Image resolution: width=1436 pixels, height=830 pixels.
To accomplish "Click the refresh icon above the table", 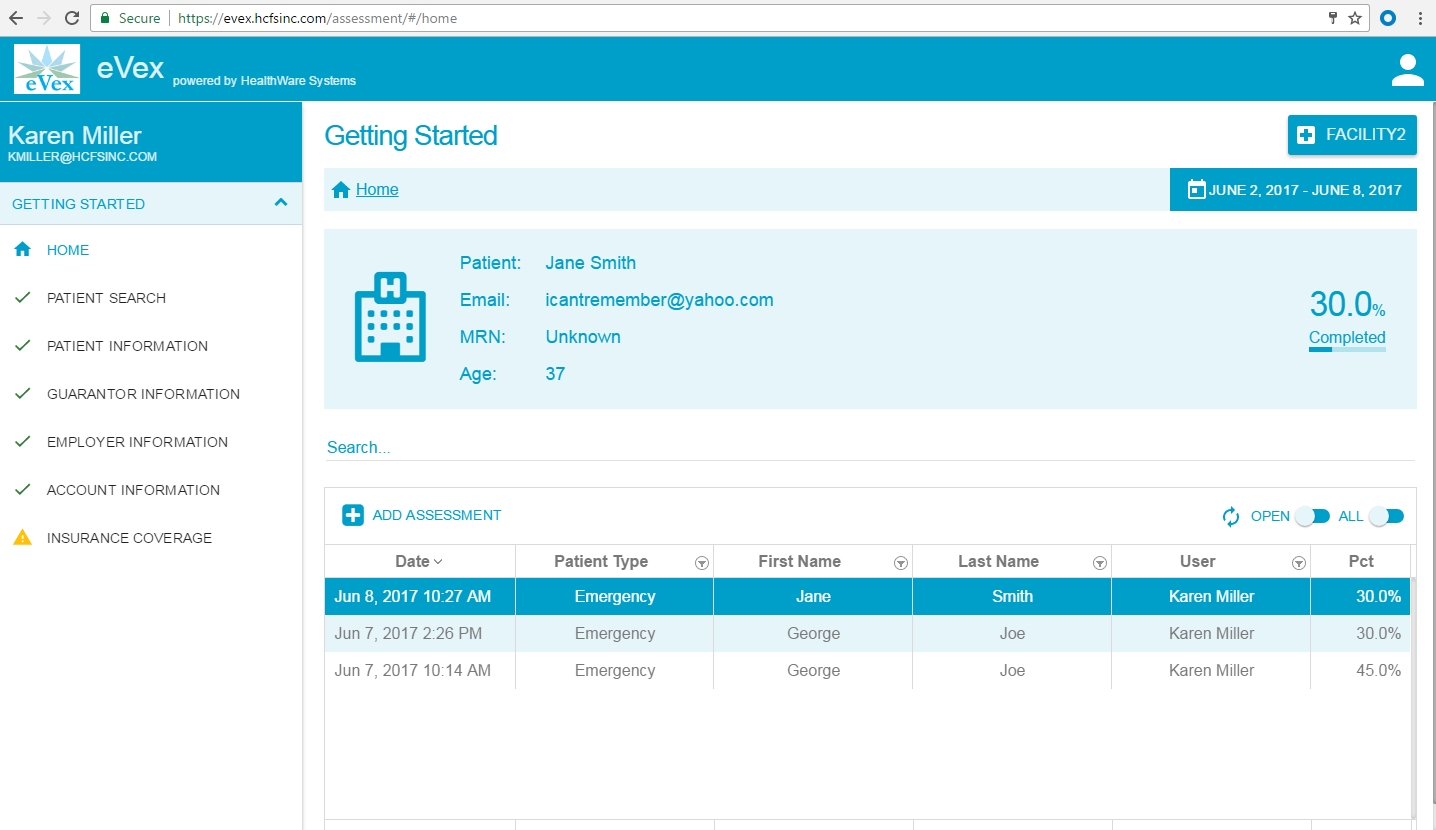I will [1231, 517].
